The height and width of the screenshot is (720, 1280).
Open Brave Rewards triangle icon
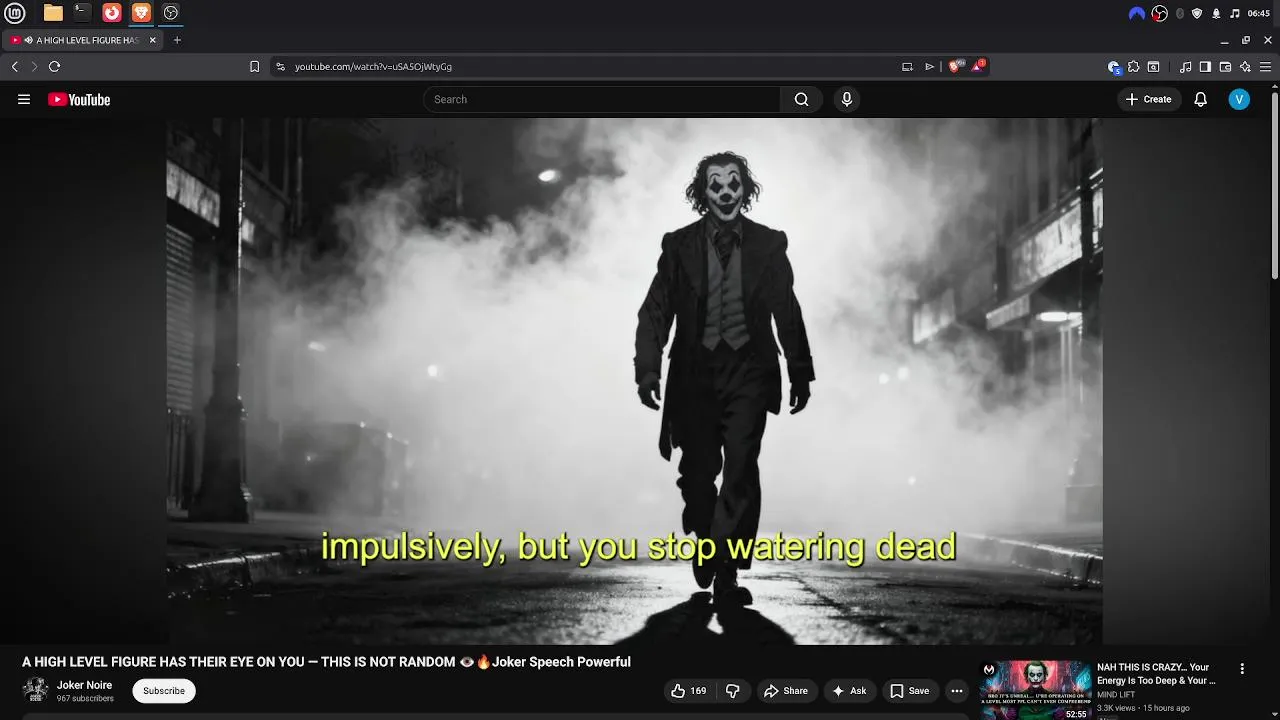[979, 66]
